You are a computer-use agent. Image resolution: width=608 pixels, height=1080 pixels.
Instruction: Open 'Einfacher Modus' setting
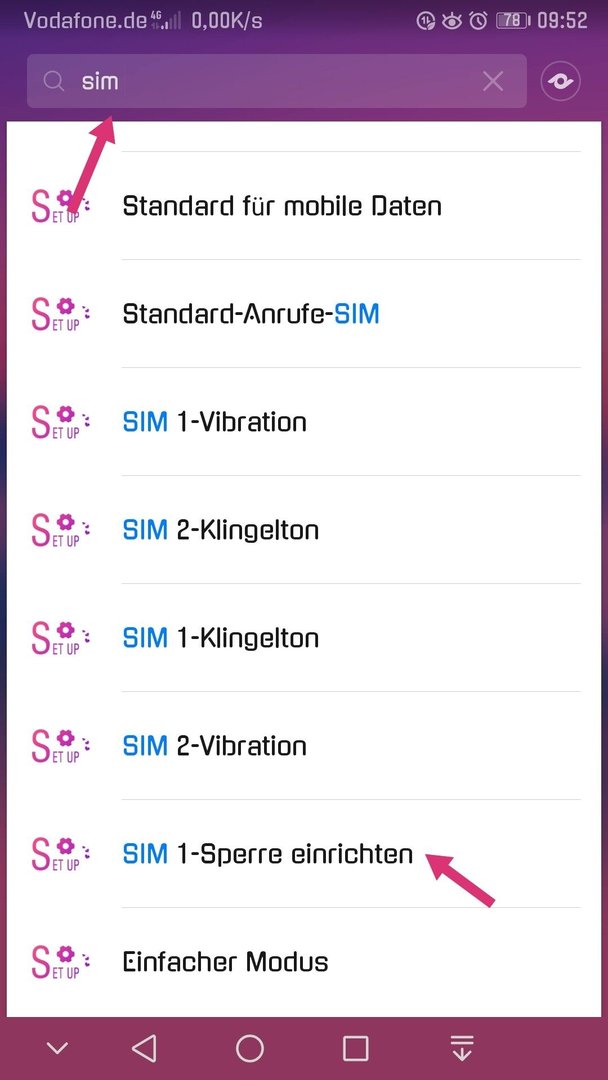(x=304, y=962)
